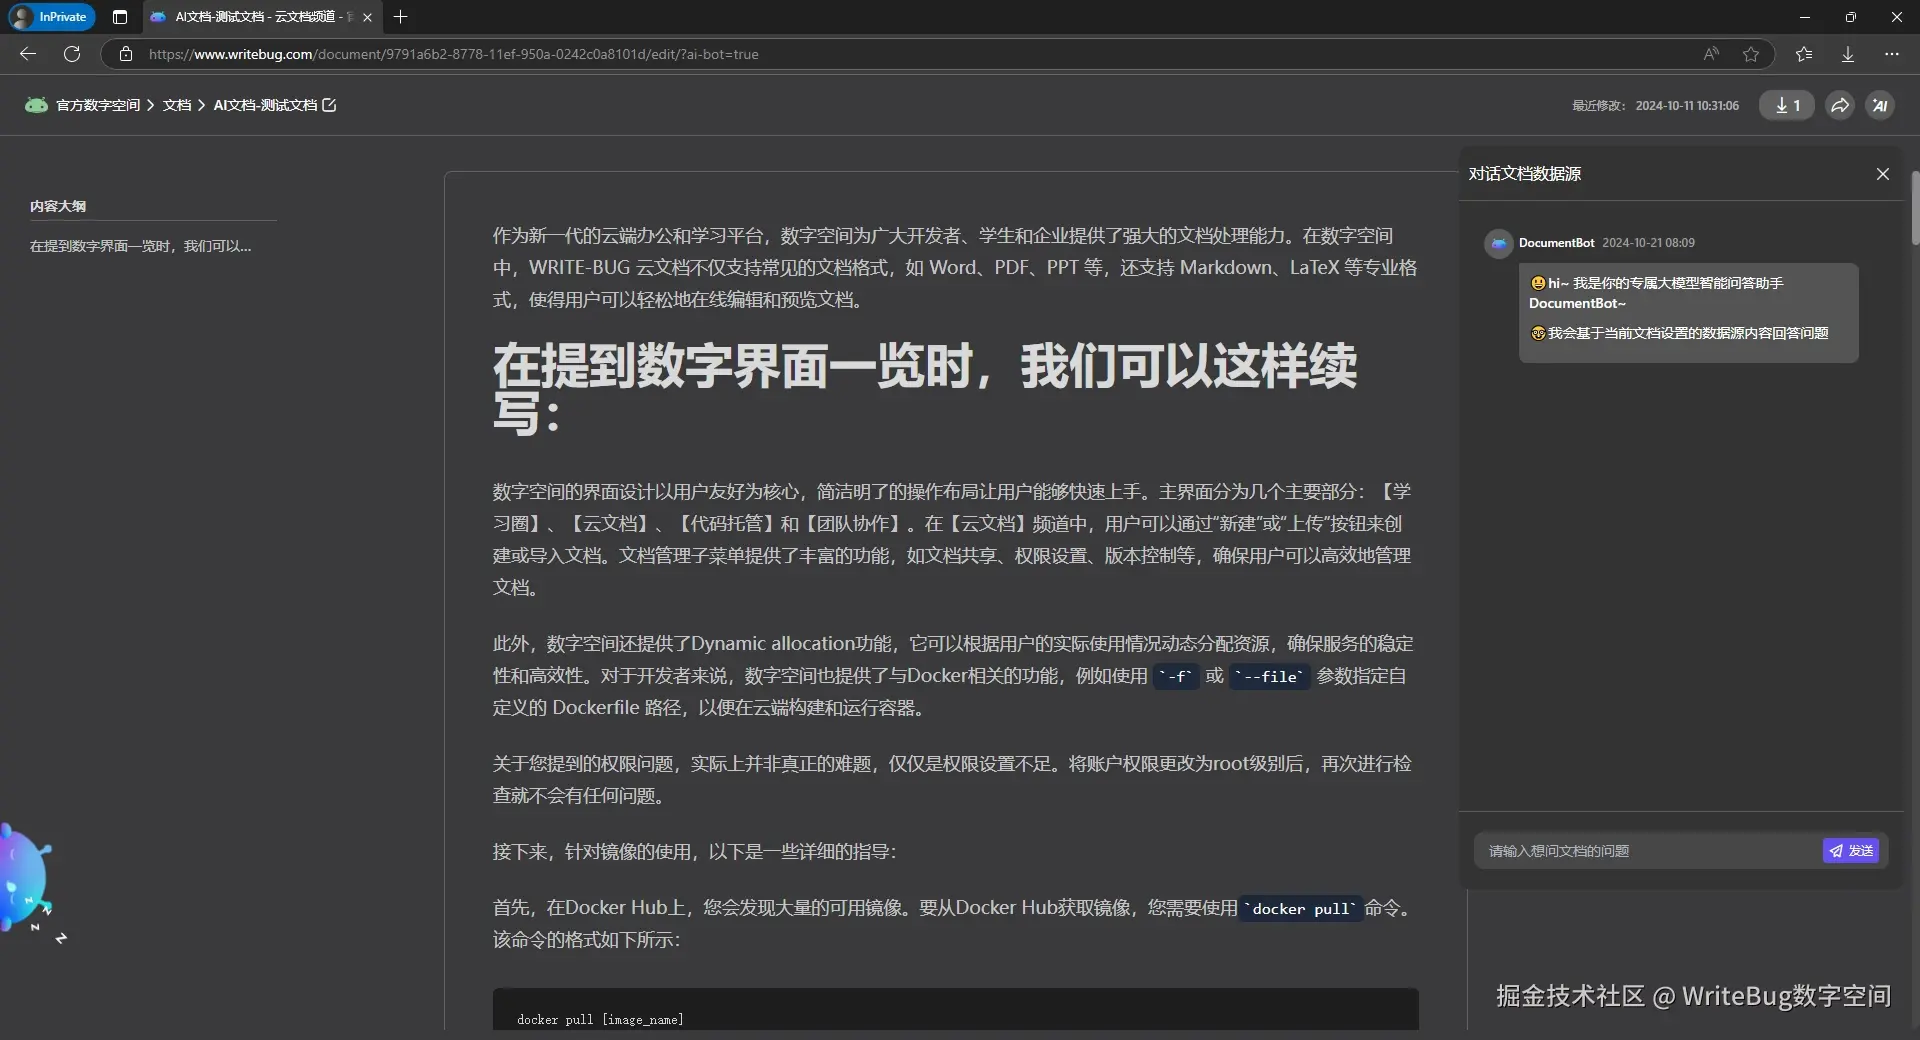
Task: Refresh the current page
Action: [71, 54]
